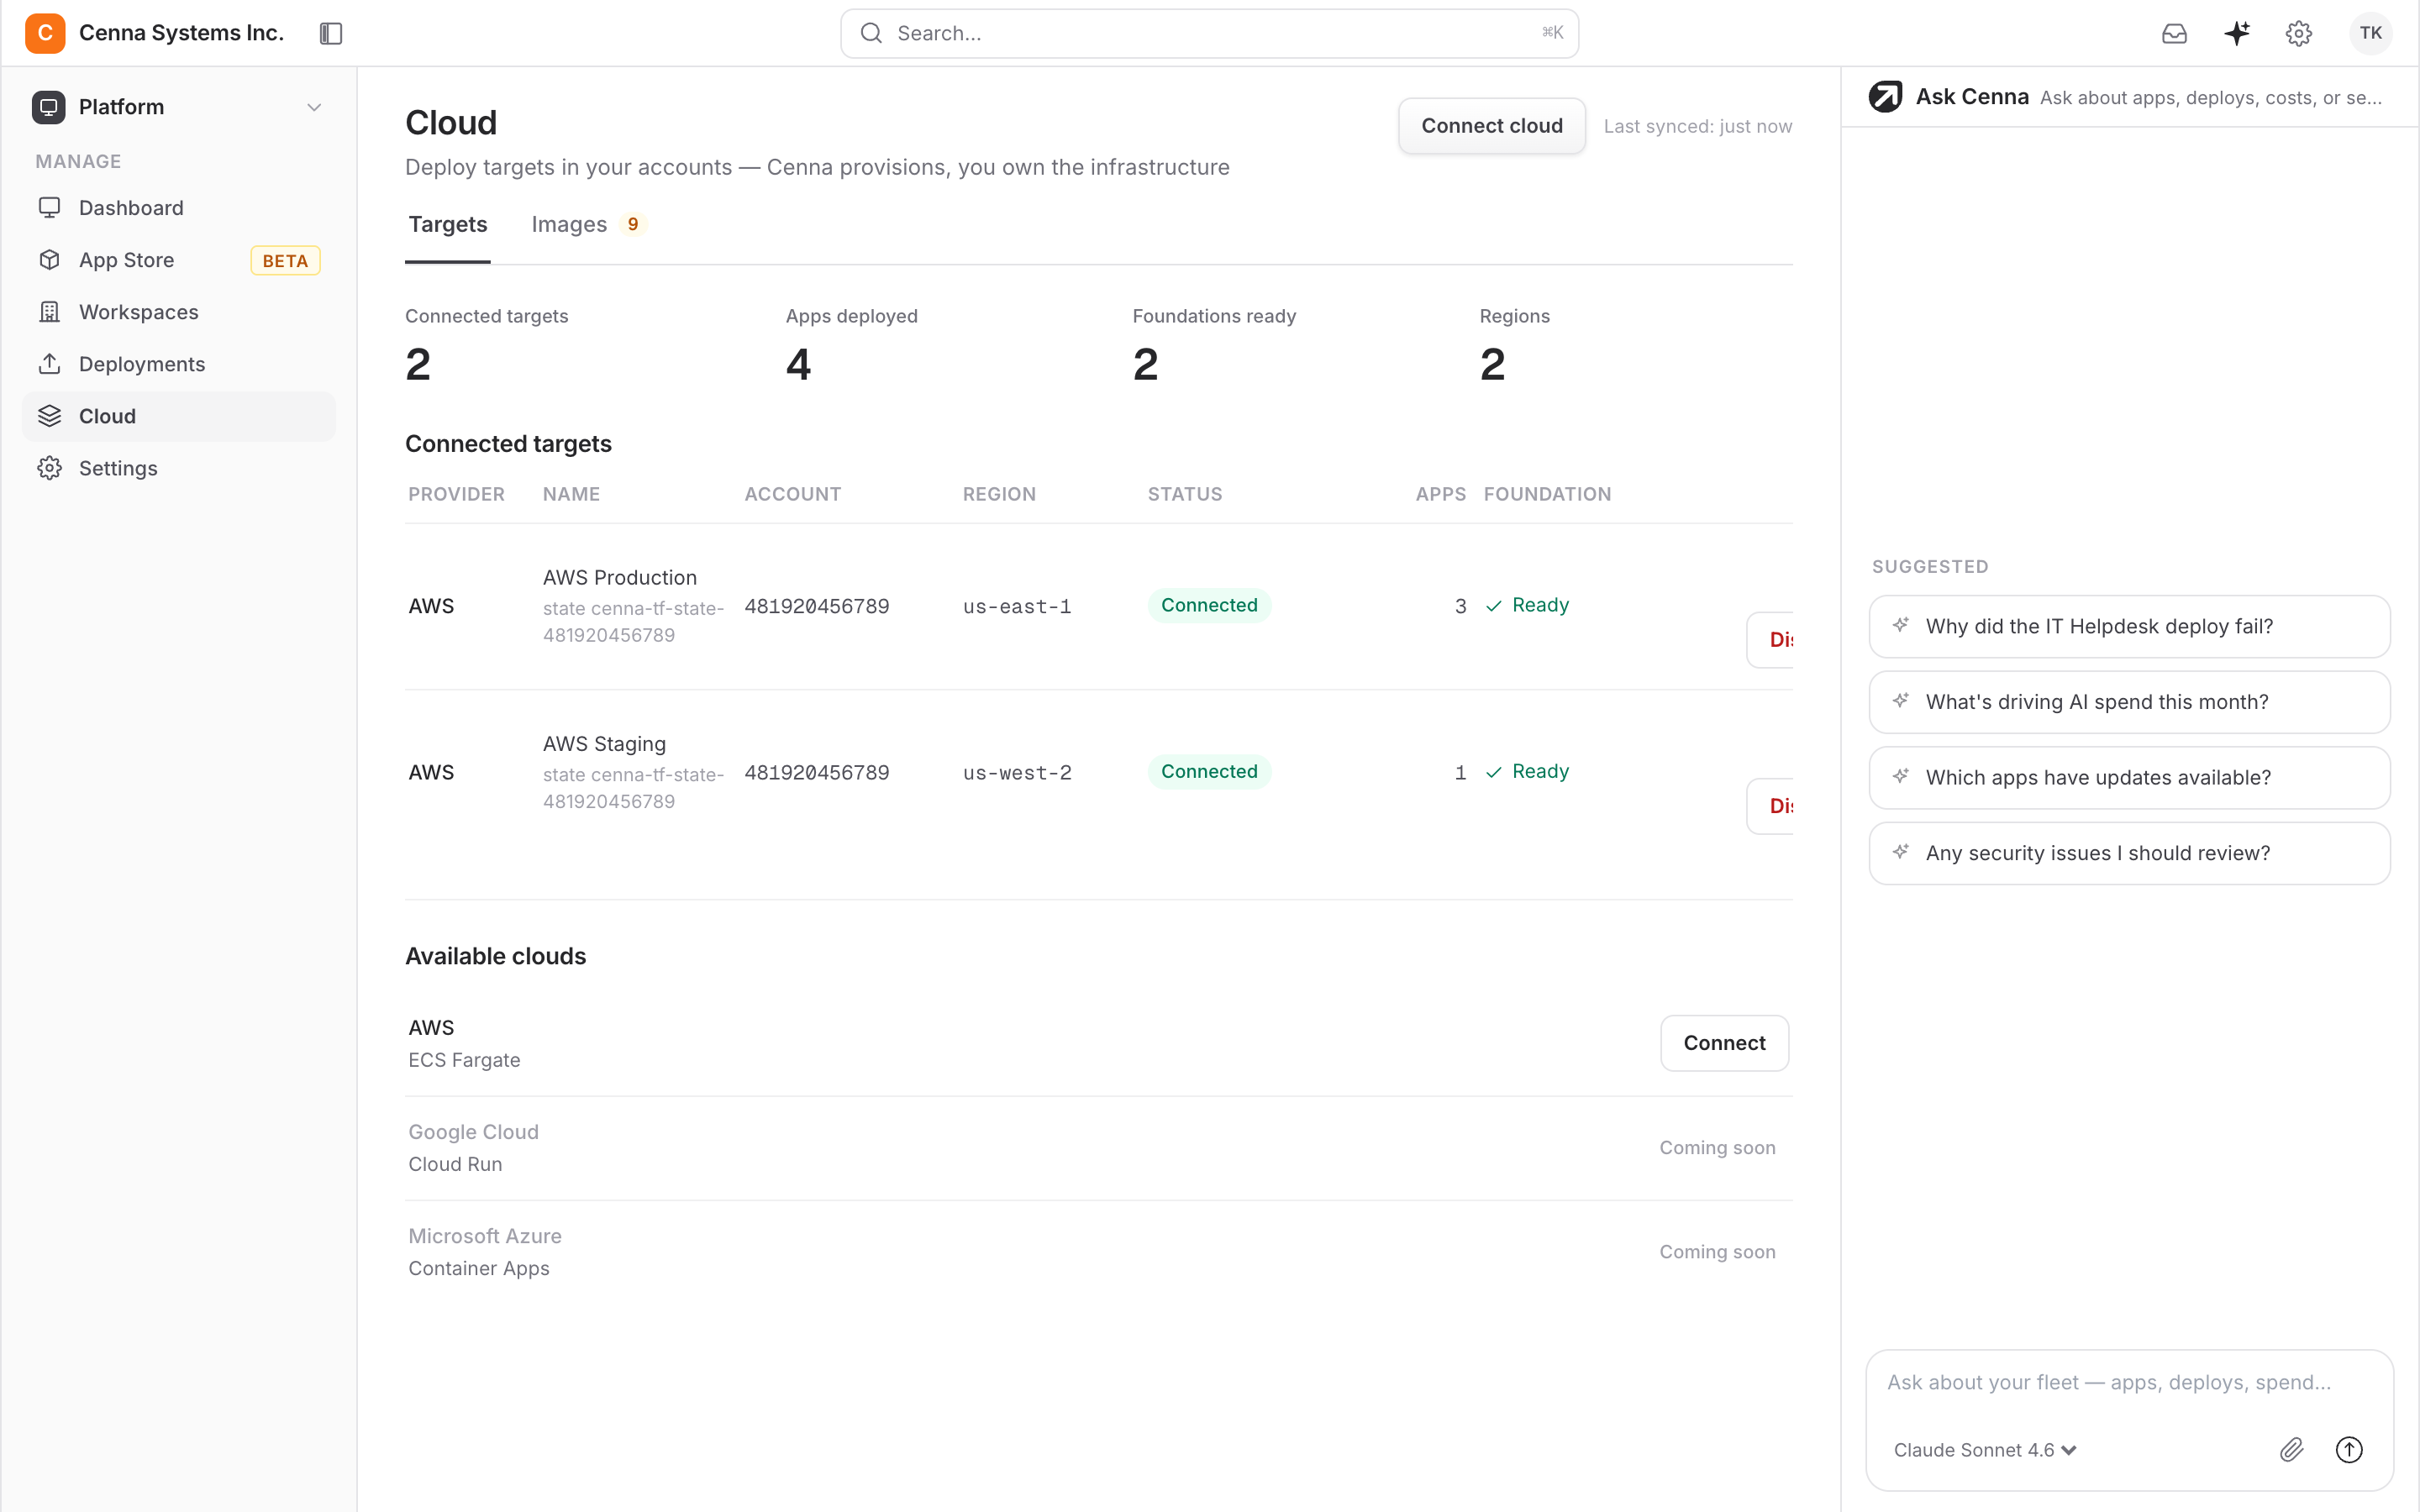The height and width of the screenshot is (1512, 2420).
Task: Click the Cenna Systems Inc. organization name
Action: click(x=181, y=33)
